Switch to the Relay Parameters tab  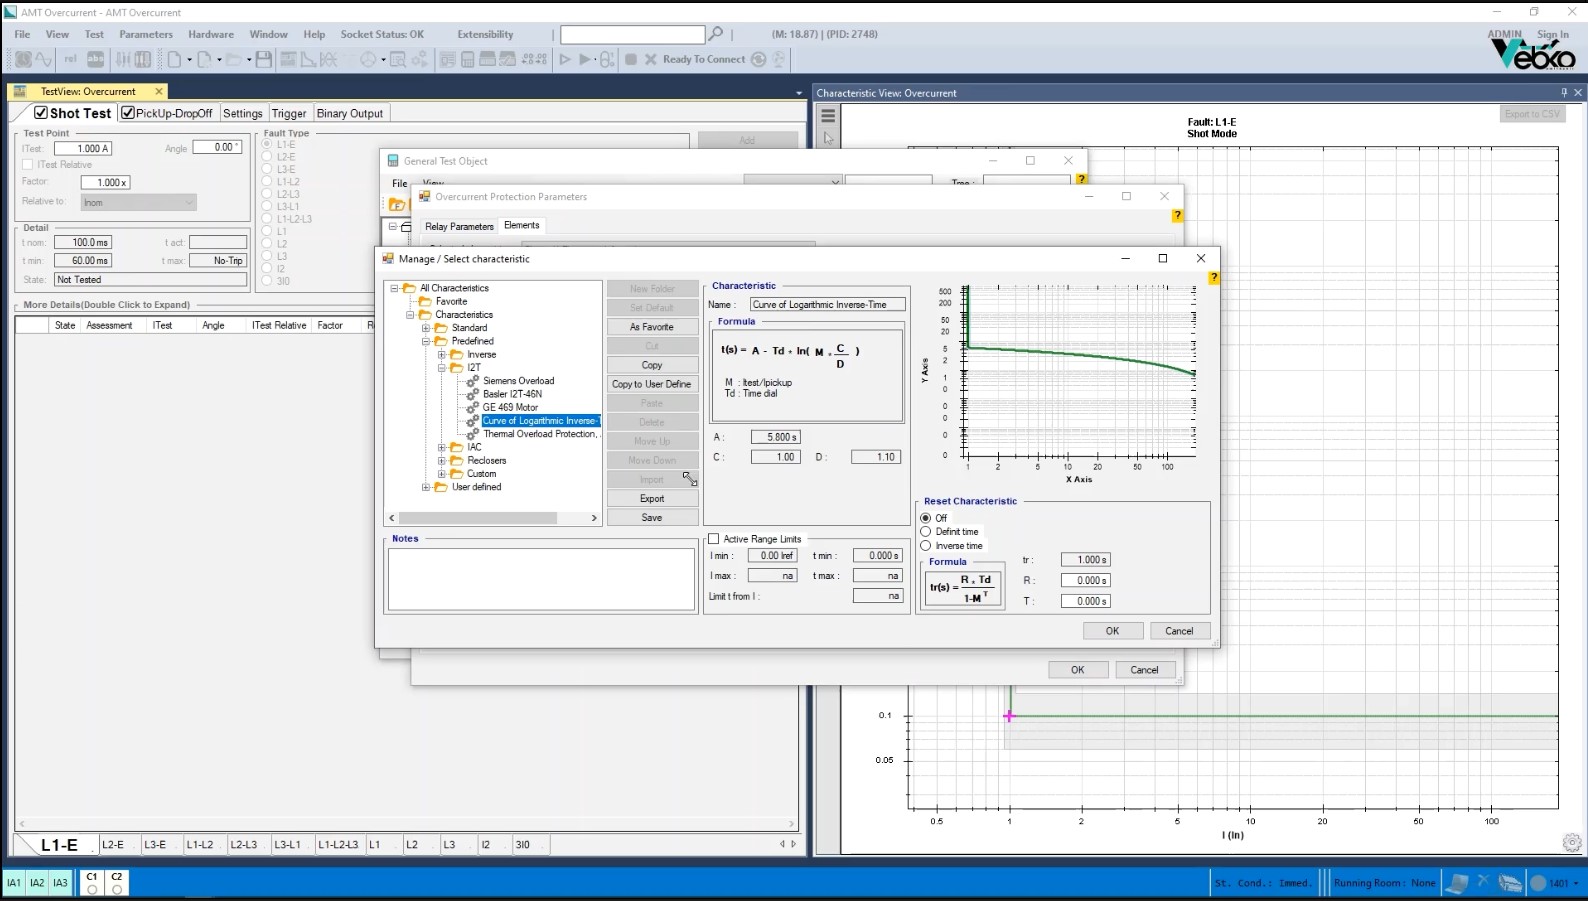459,226
